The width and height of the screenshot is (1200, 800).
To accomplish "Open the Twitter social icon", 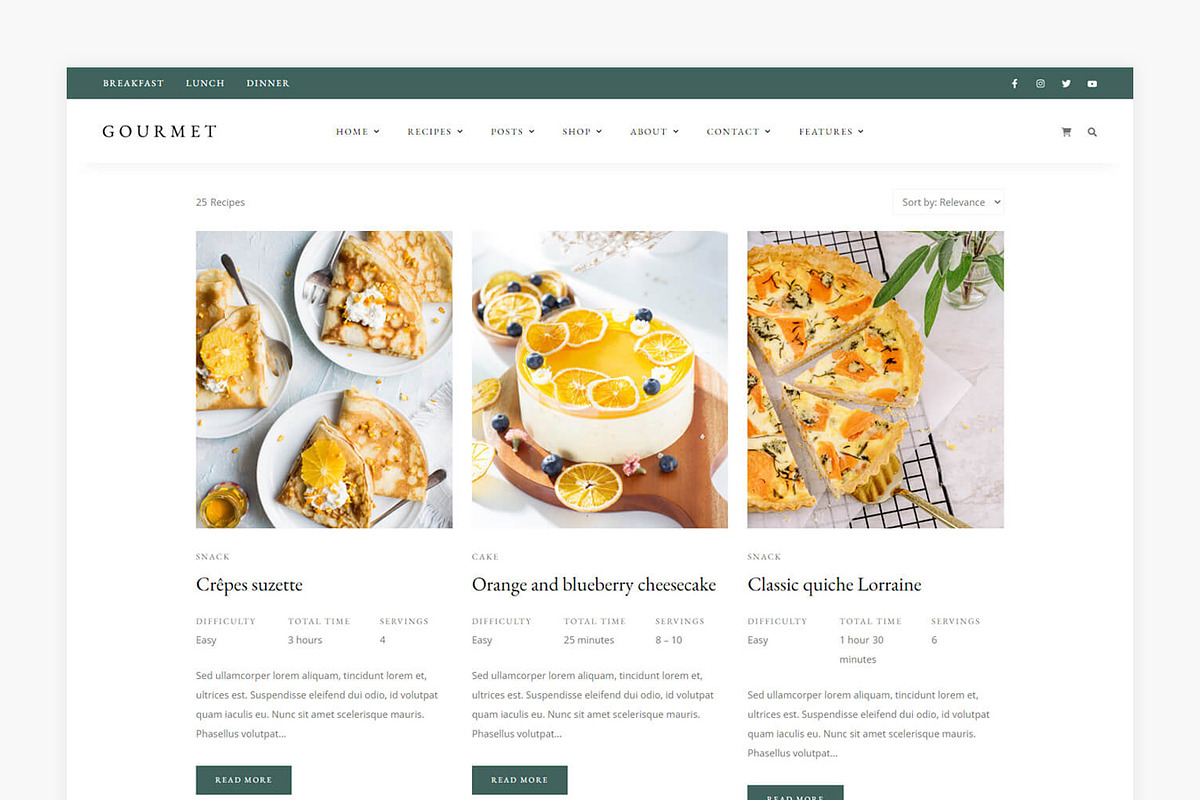I will pos(1066,84).
